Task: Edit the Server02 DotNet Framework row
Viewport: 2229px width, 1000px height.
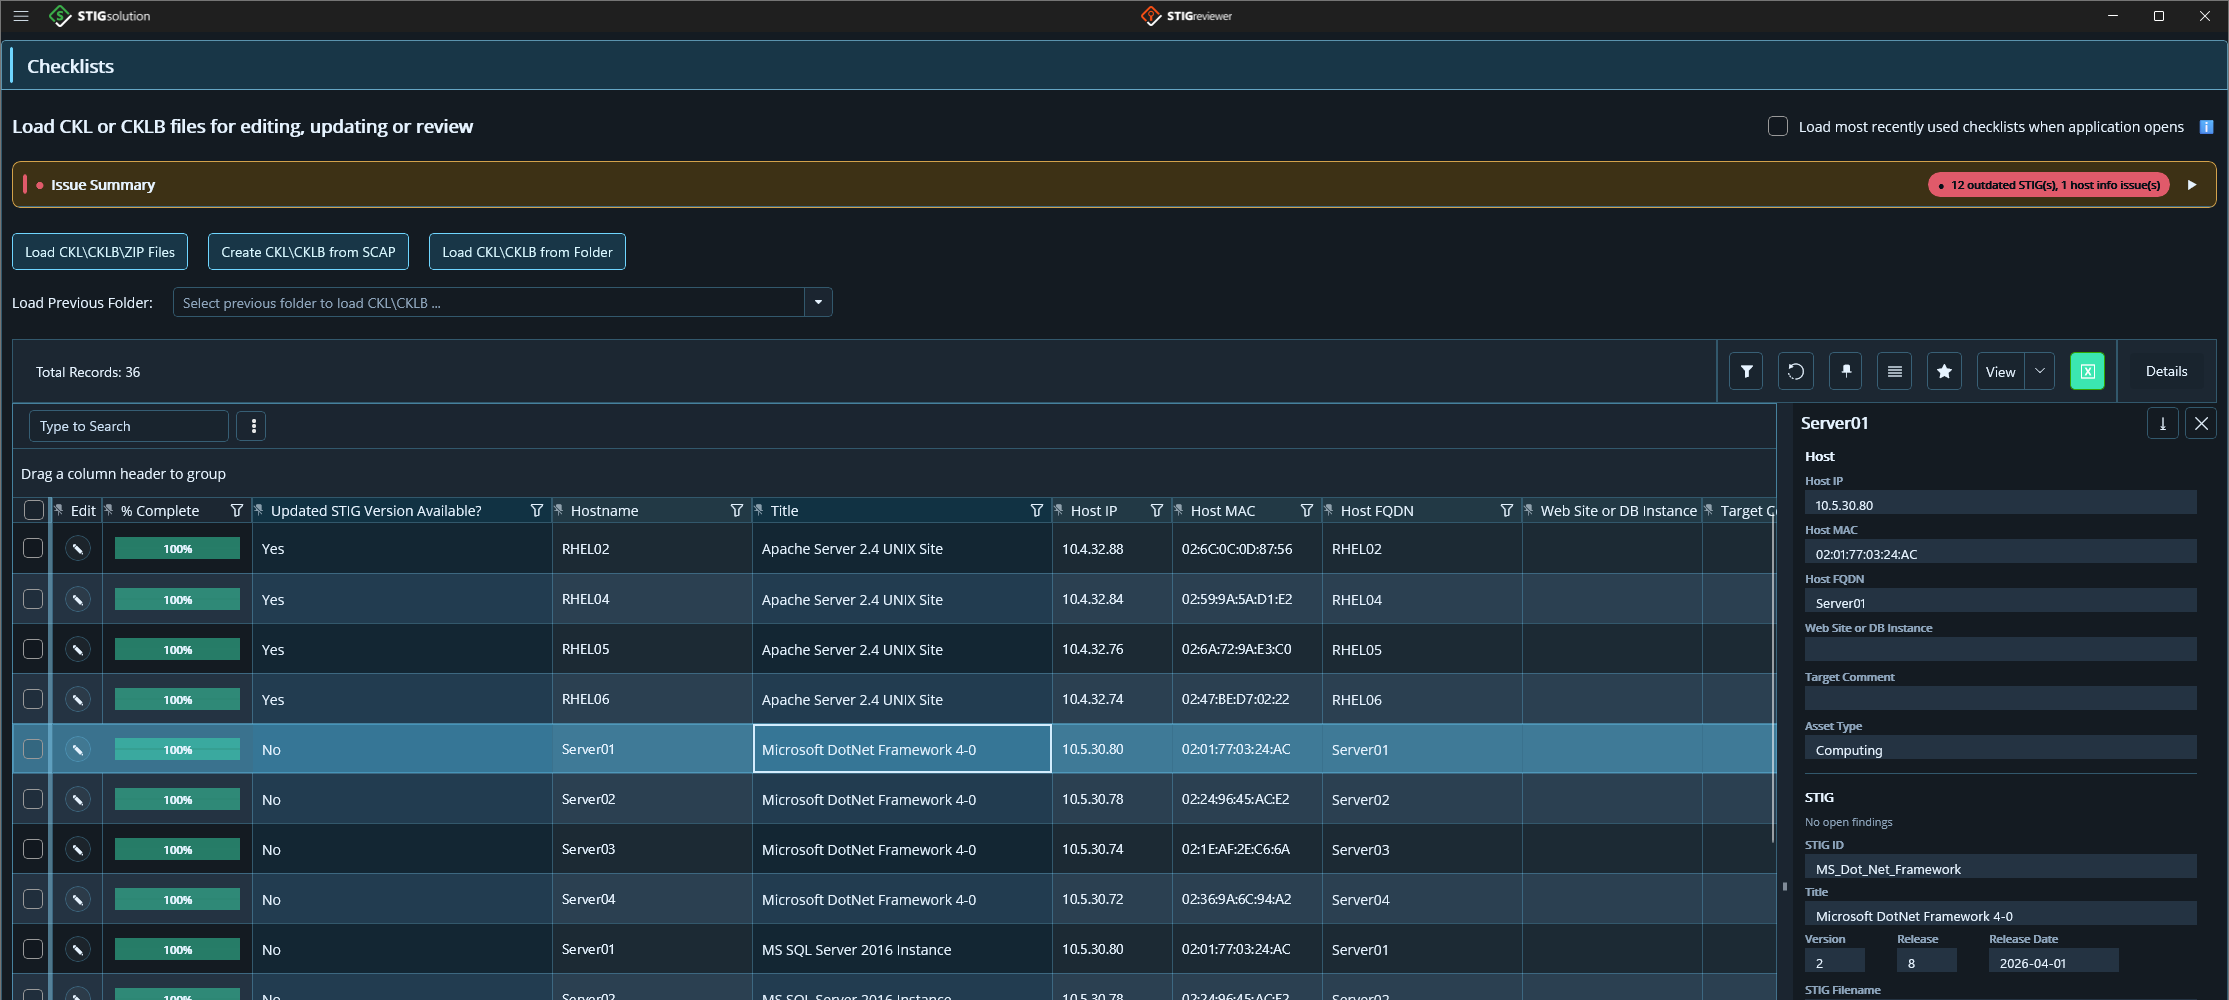Action: tap(78, 799)
